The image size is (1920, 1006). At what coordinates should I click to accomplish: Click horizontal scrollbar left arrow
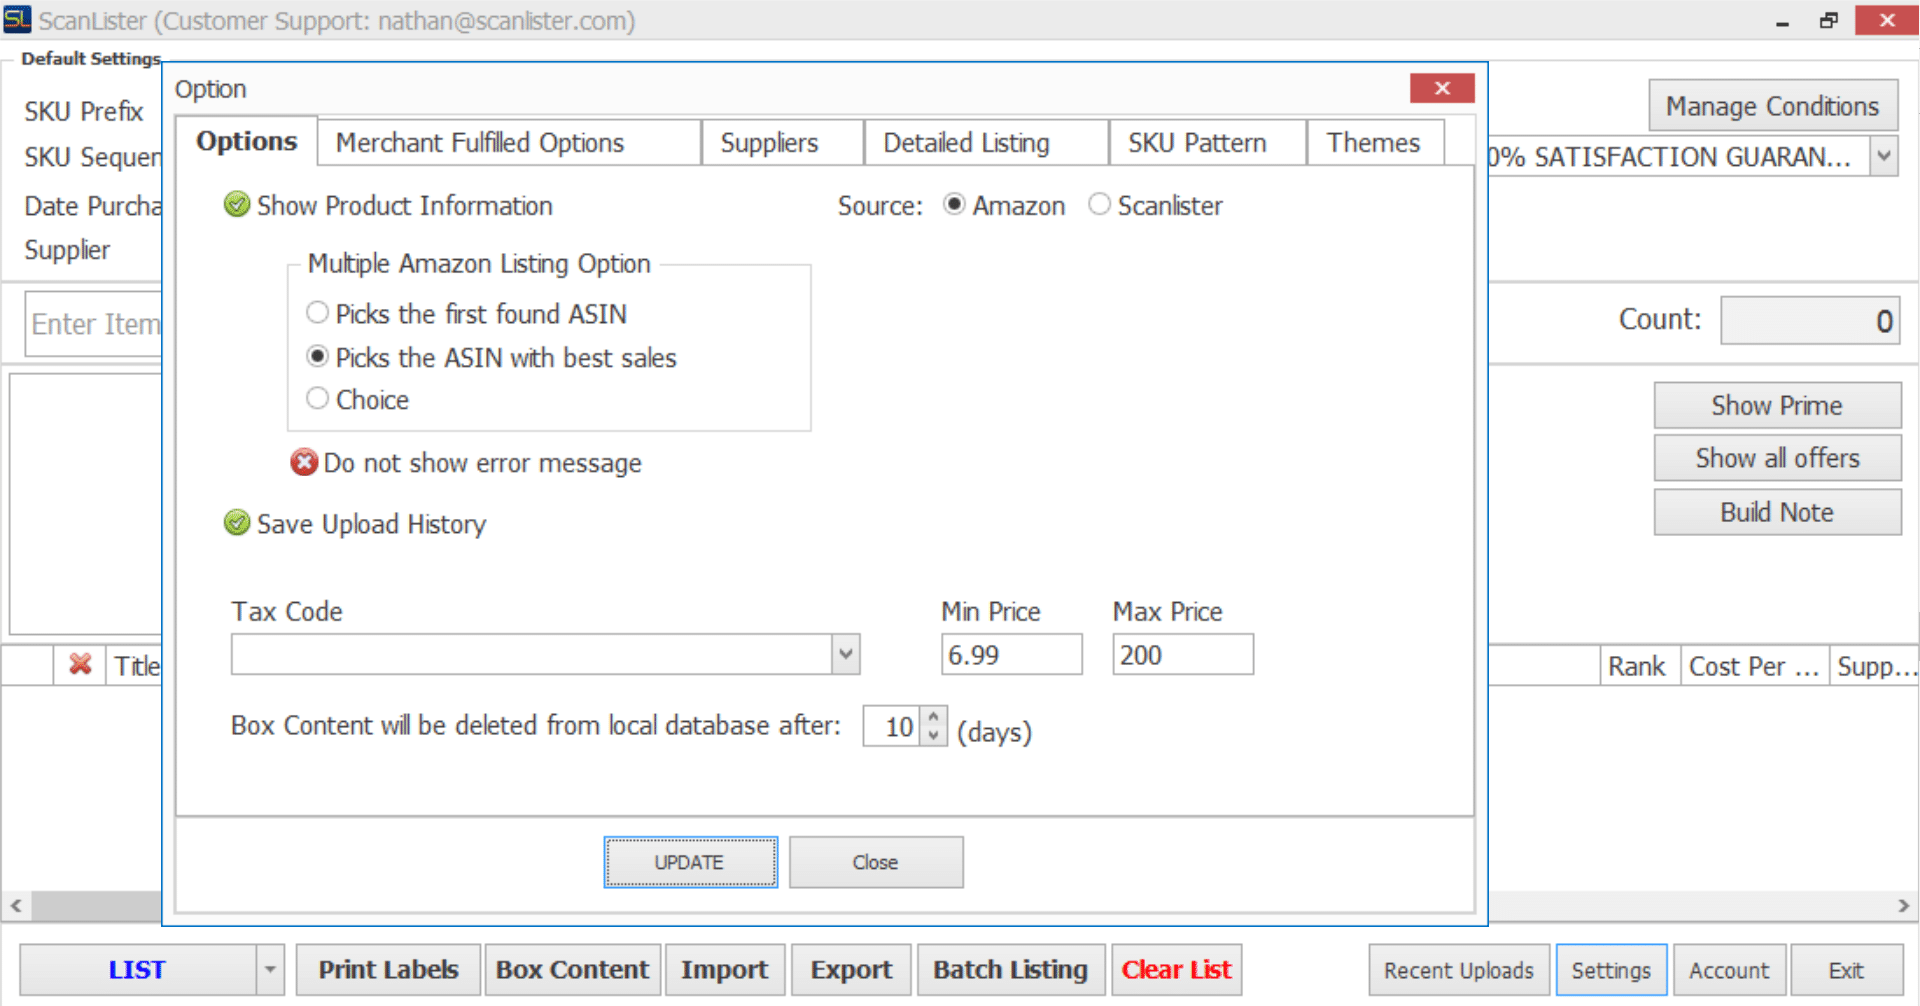click(x=16, y=905)
